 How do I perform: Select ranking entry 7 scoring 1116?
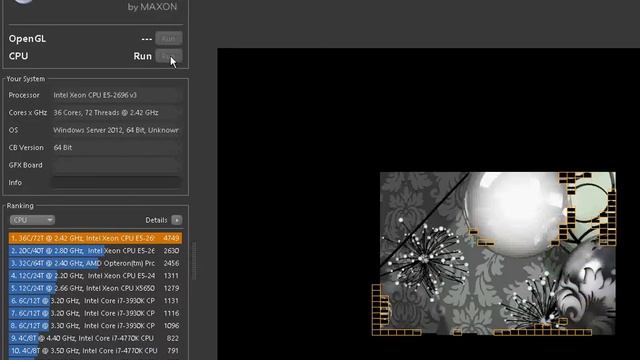point(95,313)
